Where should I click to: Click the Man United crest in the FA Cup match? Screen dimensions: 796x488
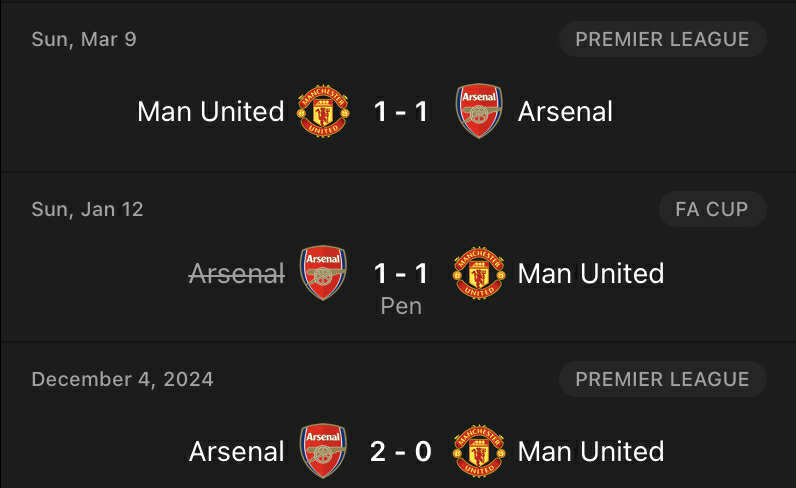coord(479,273)
